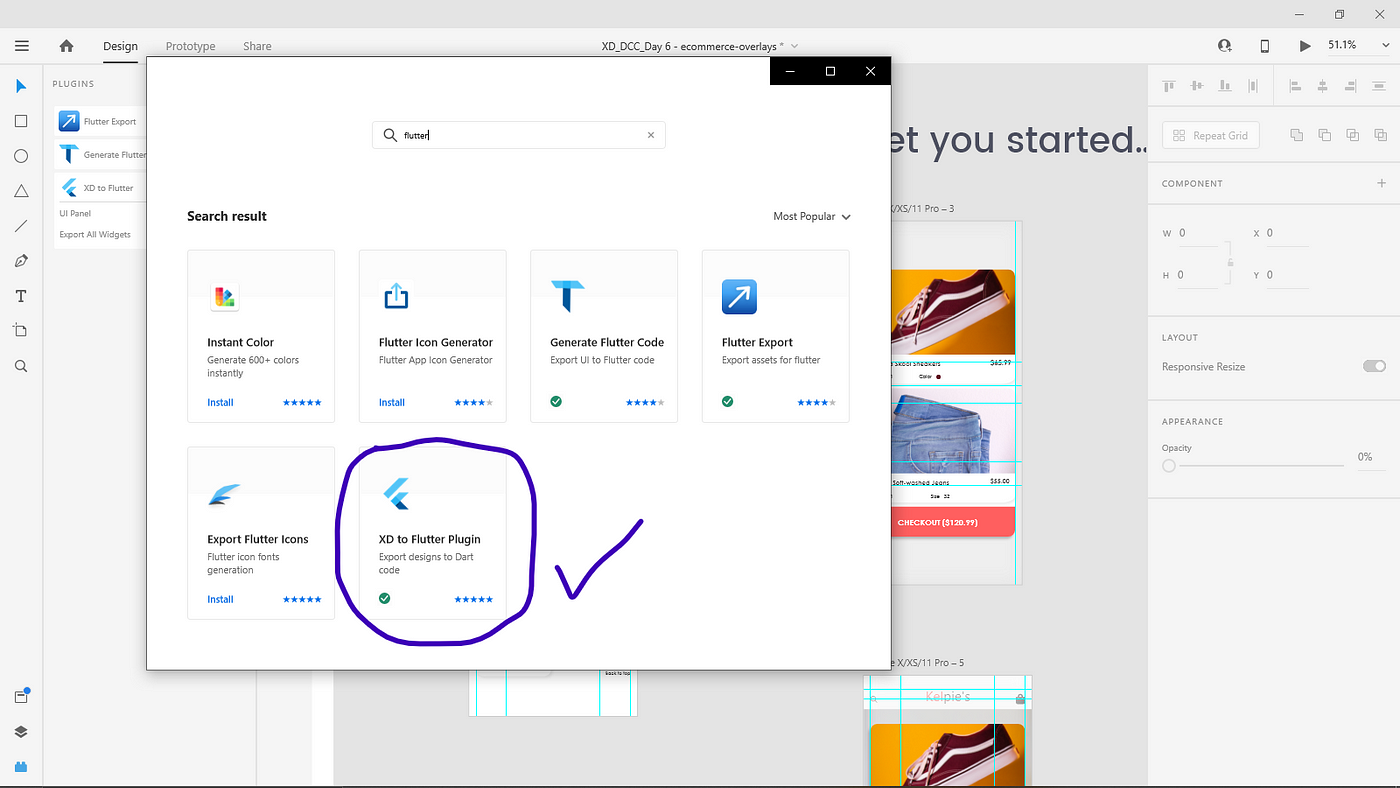Image resolution: width=1400 pixels, height=788 pixels.
Task: Click the Opacity slider handle
Action: click(1169, 465)
